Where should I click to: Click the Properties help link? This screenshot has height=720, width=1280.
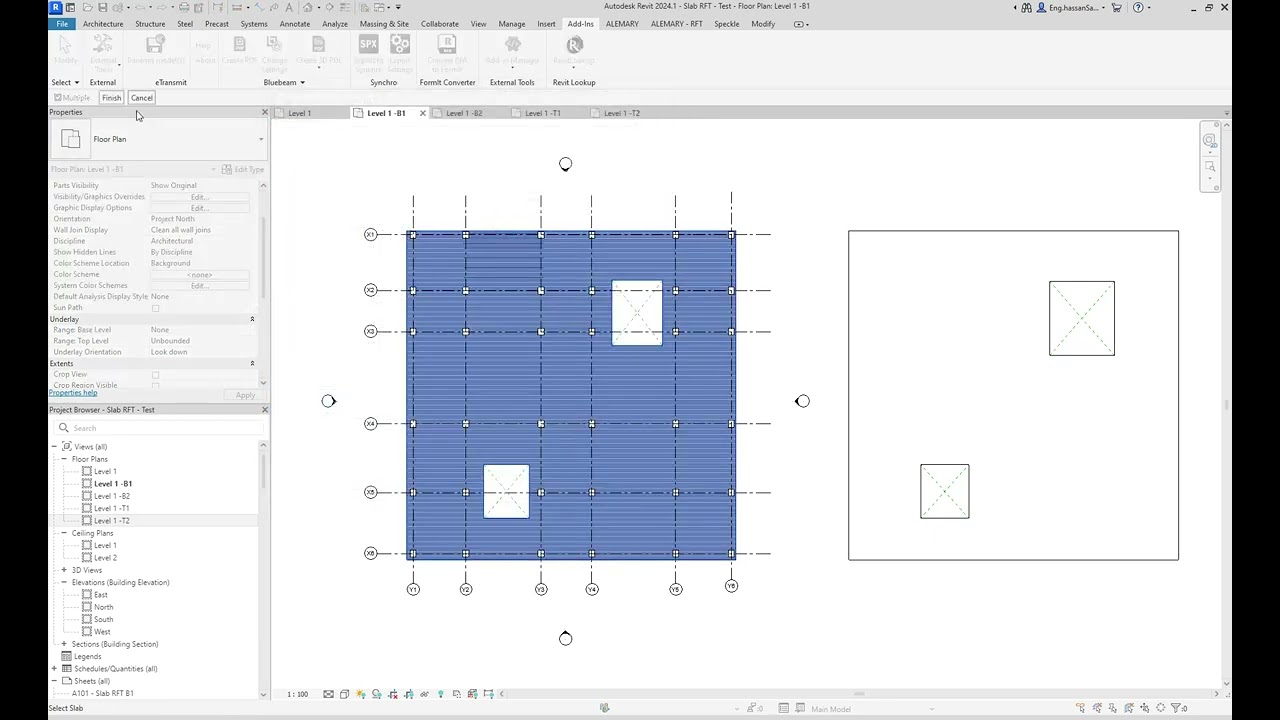pos(73,393)
